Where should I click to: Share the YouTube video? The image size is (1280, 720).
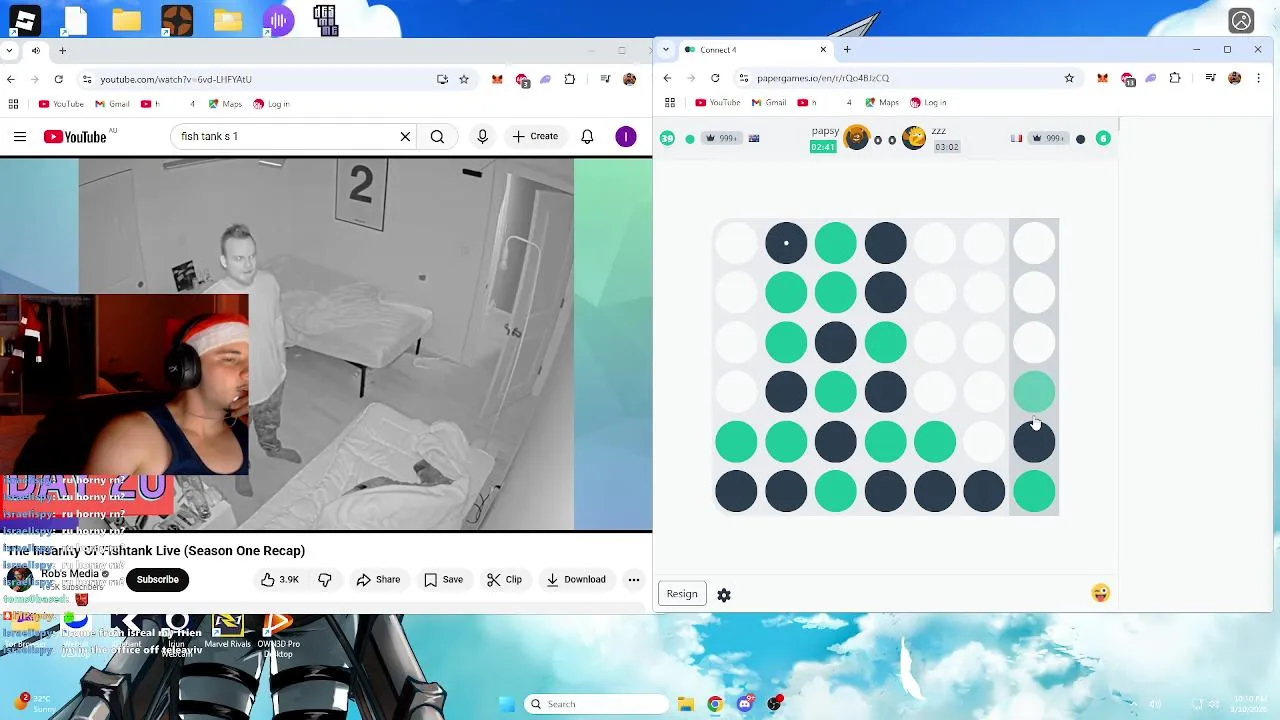[x=378, y=579]
